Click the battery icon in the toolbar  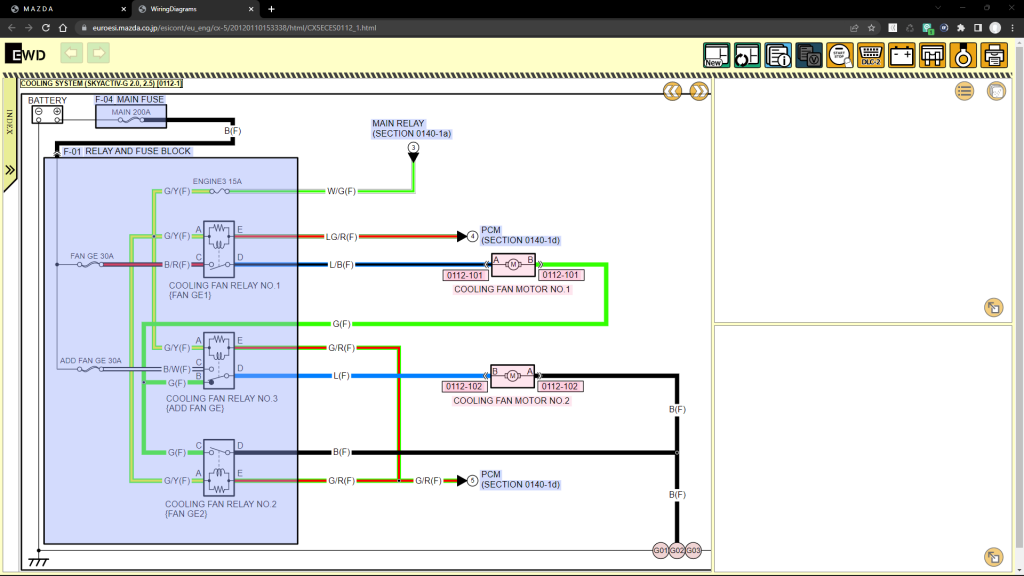901,56
